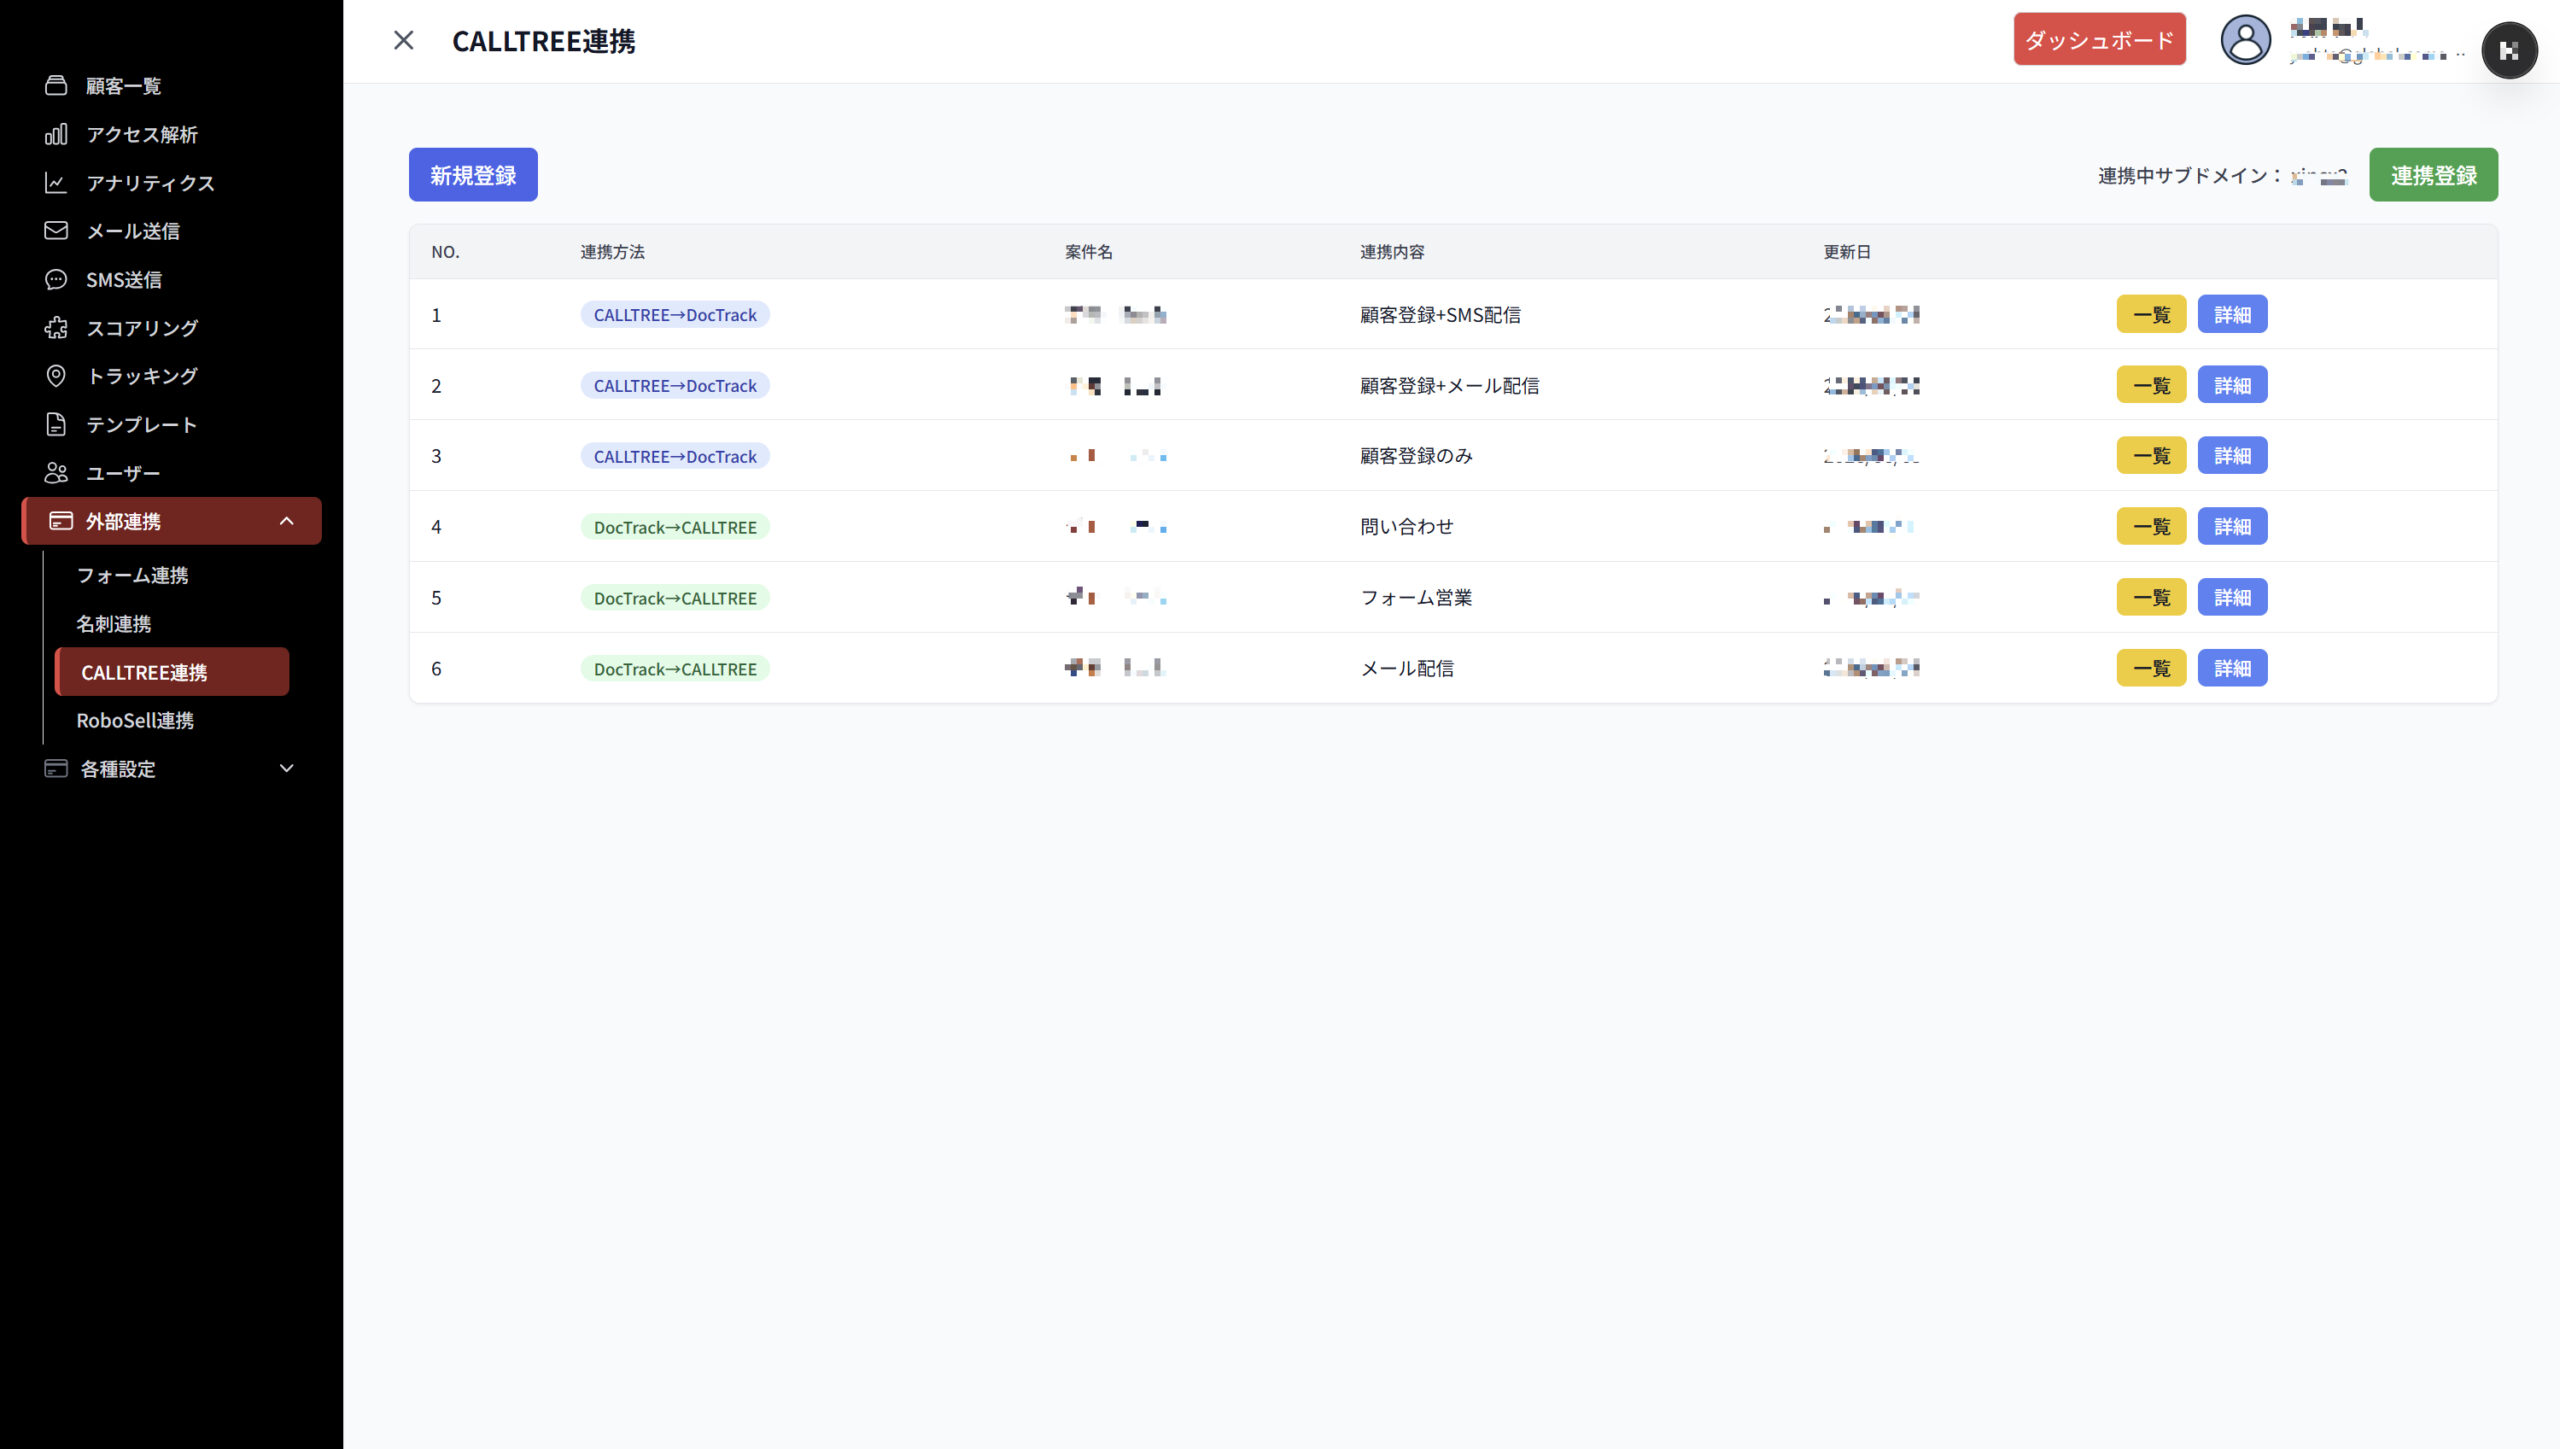Open 詳細 for row 顧客登録+SMS配信
The image size is (2560, 1449).
tap(2232, 315)
